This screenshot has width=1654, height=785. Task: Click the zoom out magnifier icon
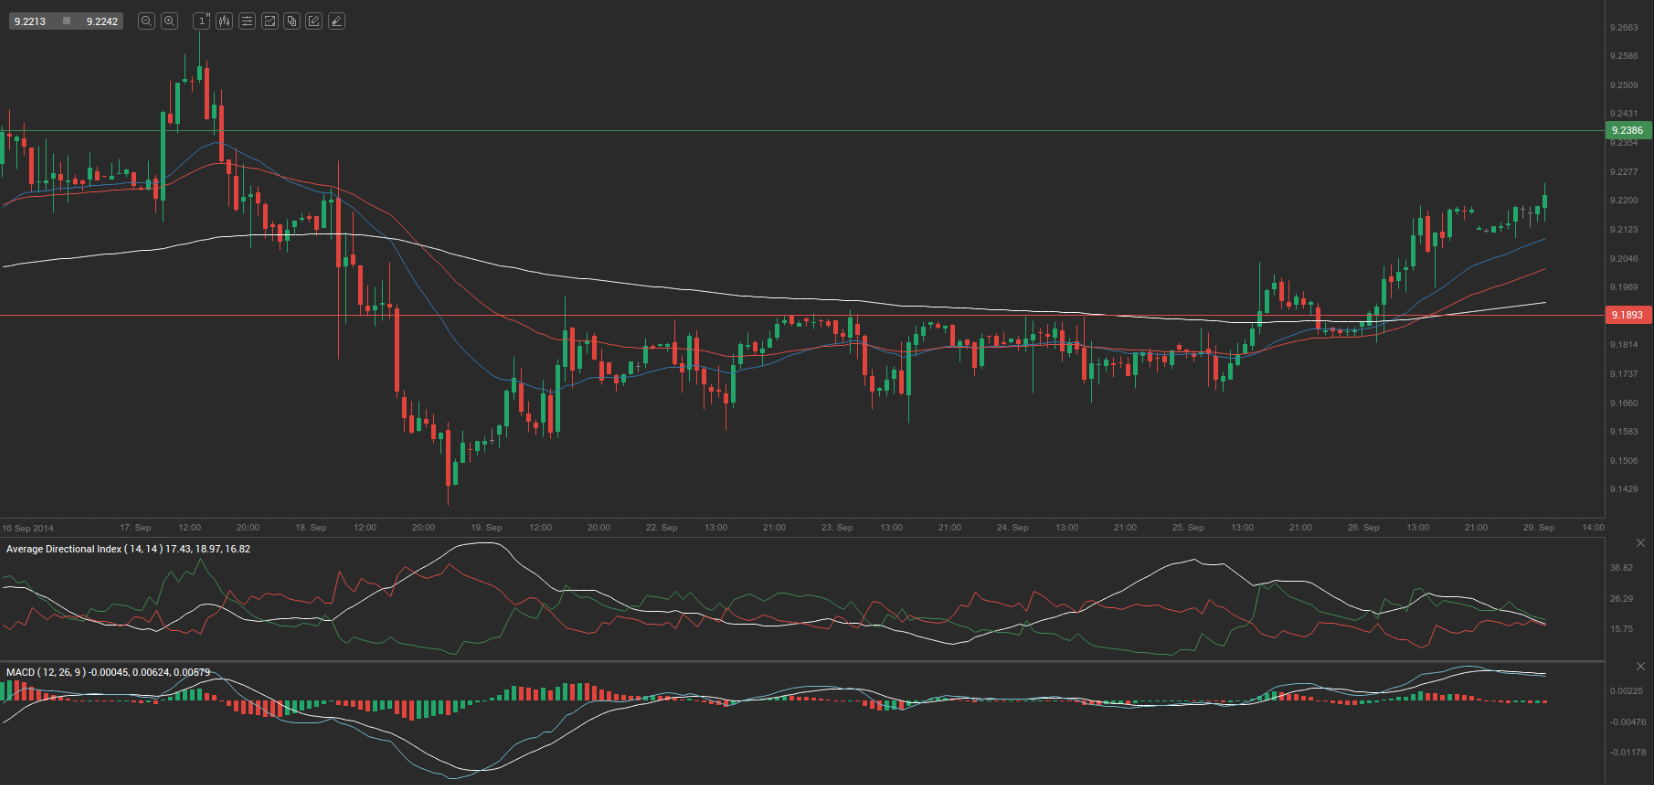tap(146, 21)
